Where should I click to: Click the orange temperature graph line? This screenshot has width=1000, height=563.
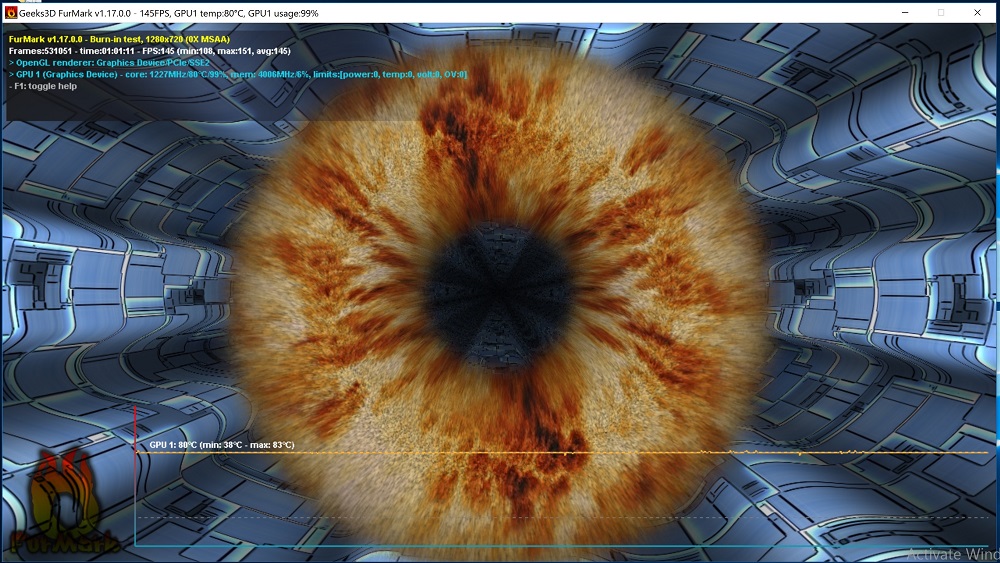point(560,453)
